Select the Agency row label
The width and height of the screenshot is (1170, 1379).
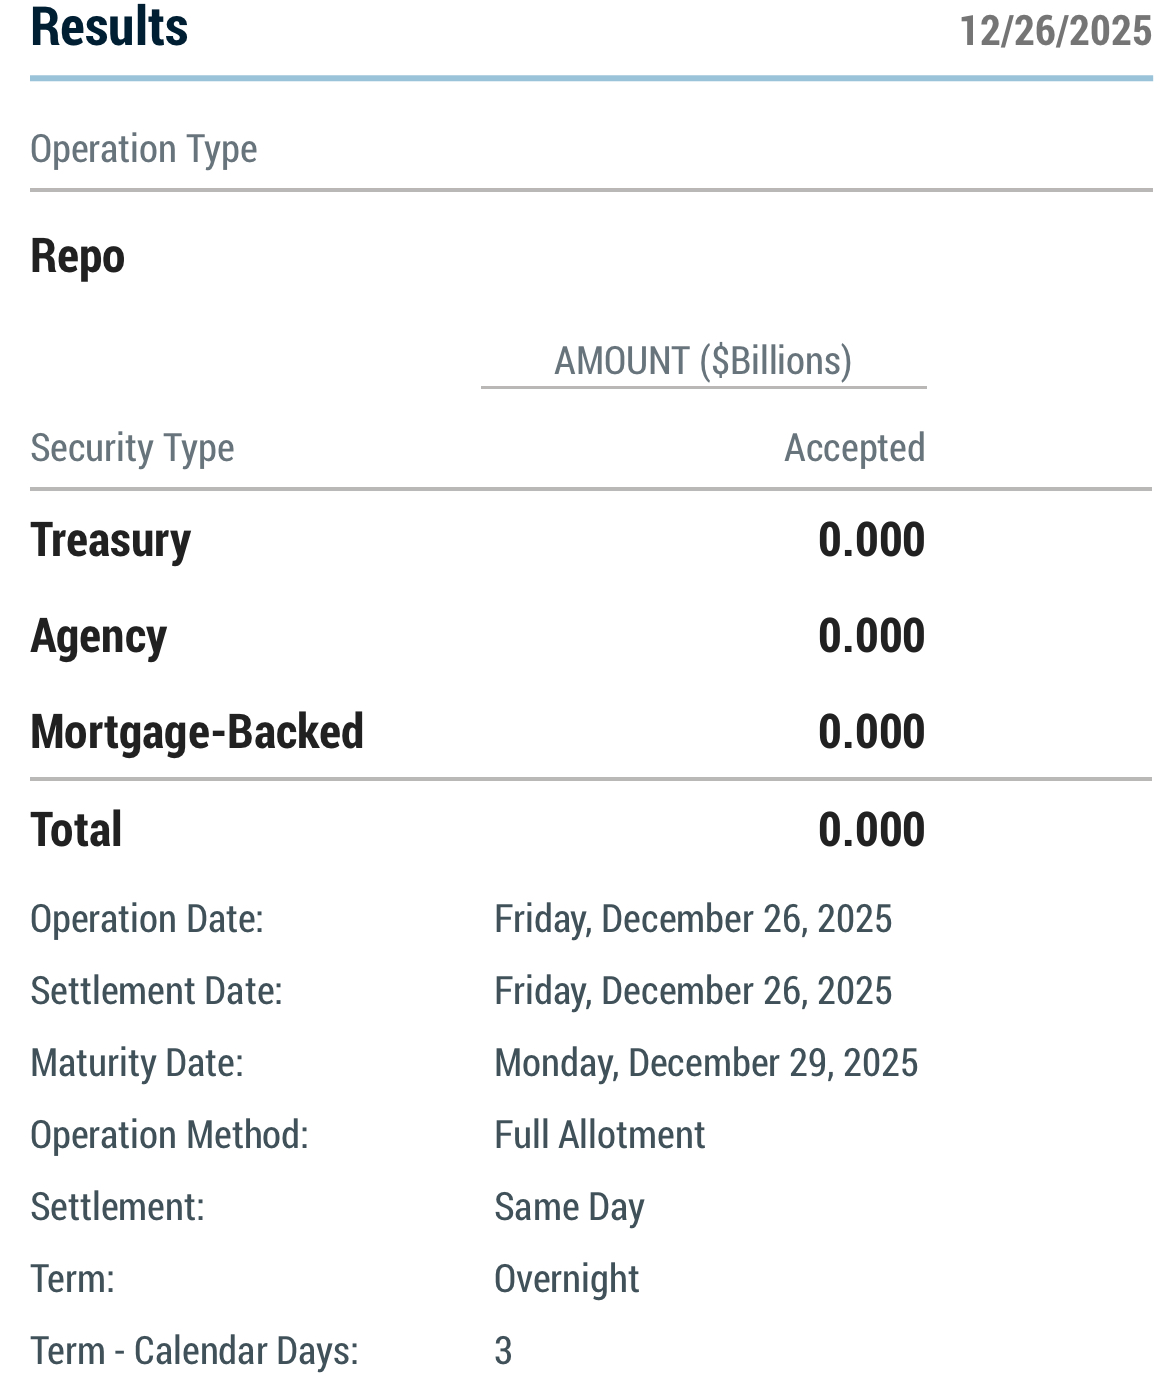click(99, 636)
